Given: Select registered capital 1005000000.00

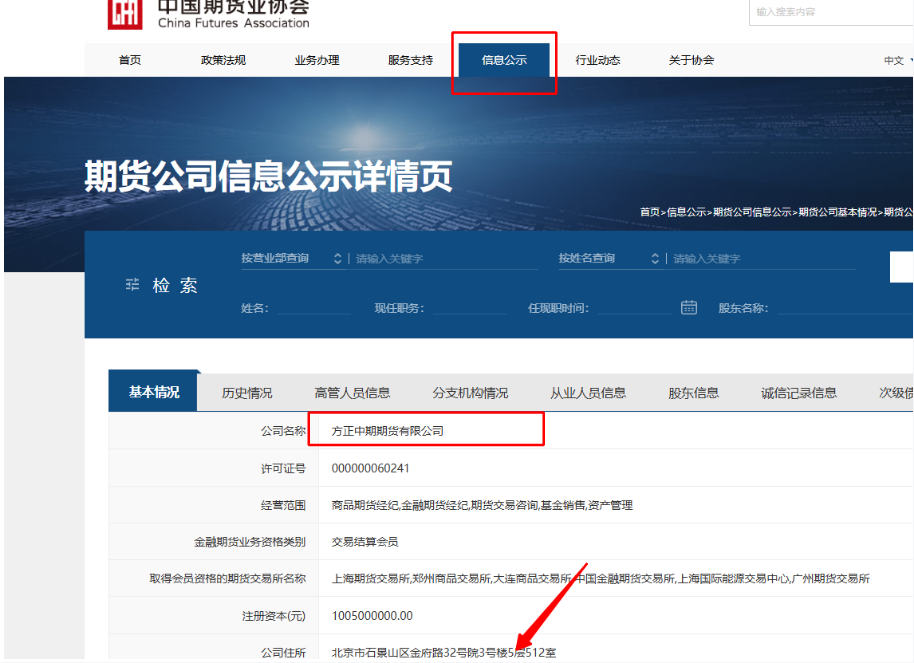Looking at the screenshot, I should [372, 616].
